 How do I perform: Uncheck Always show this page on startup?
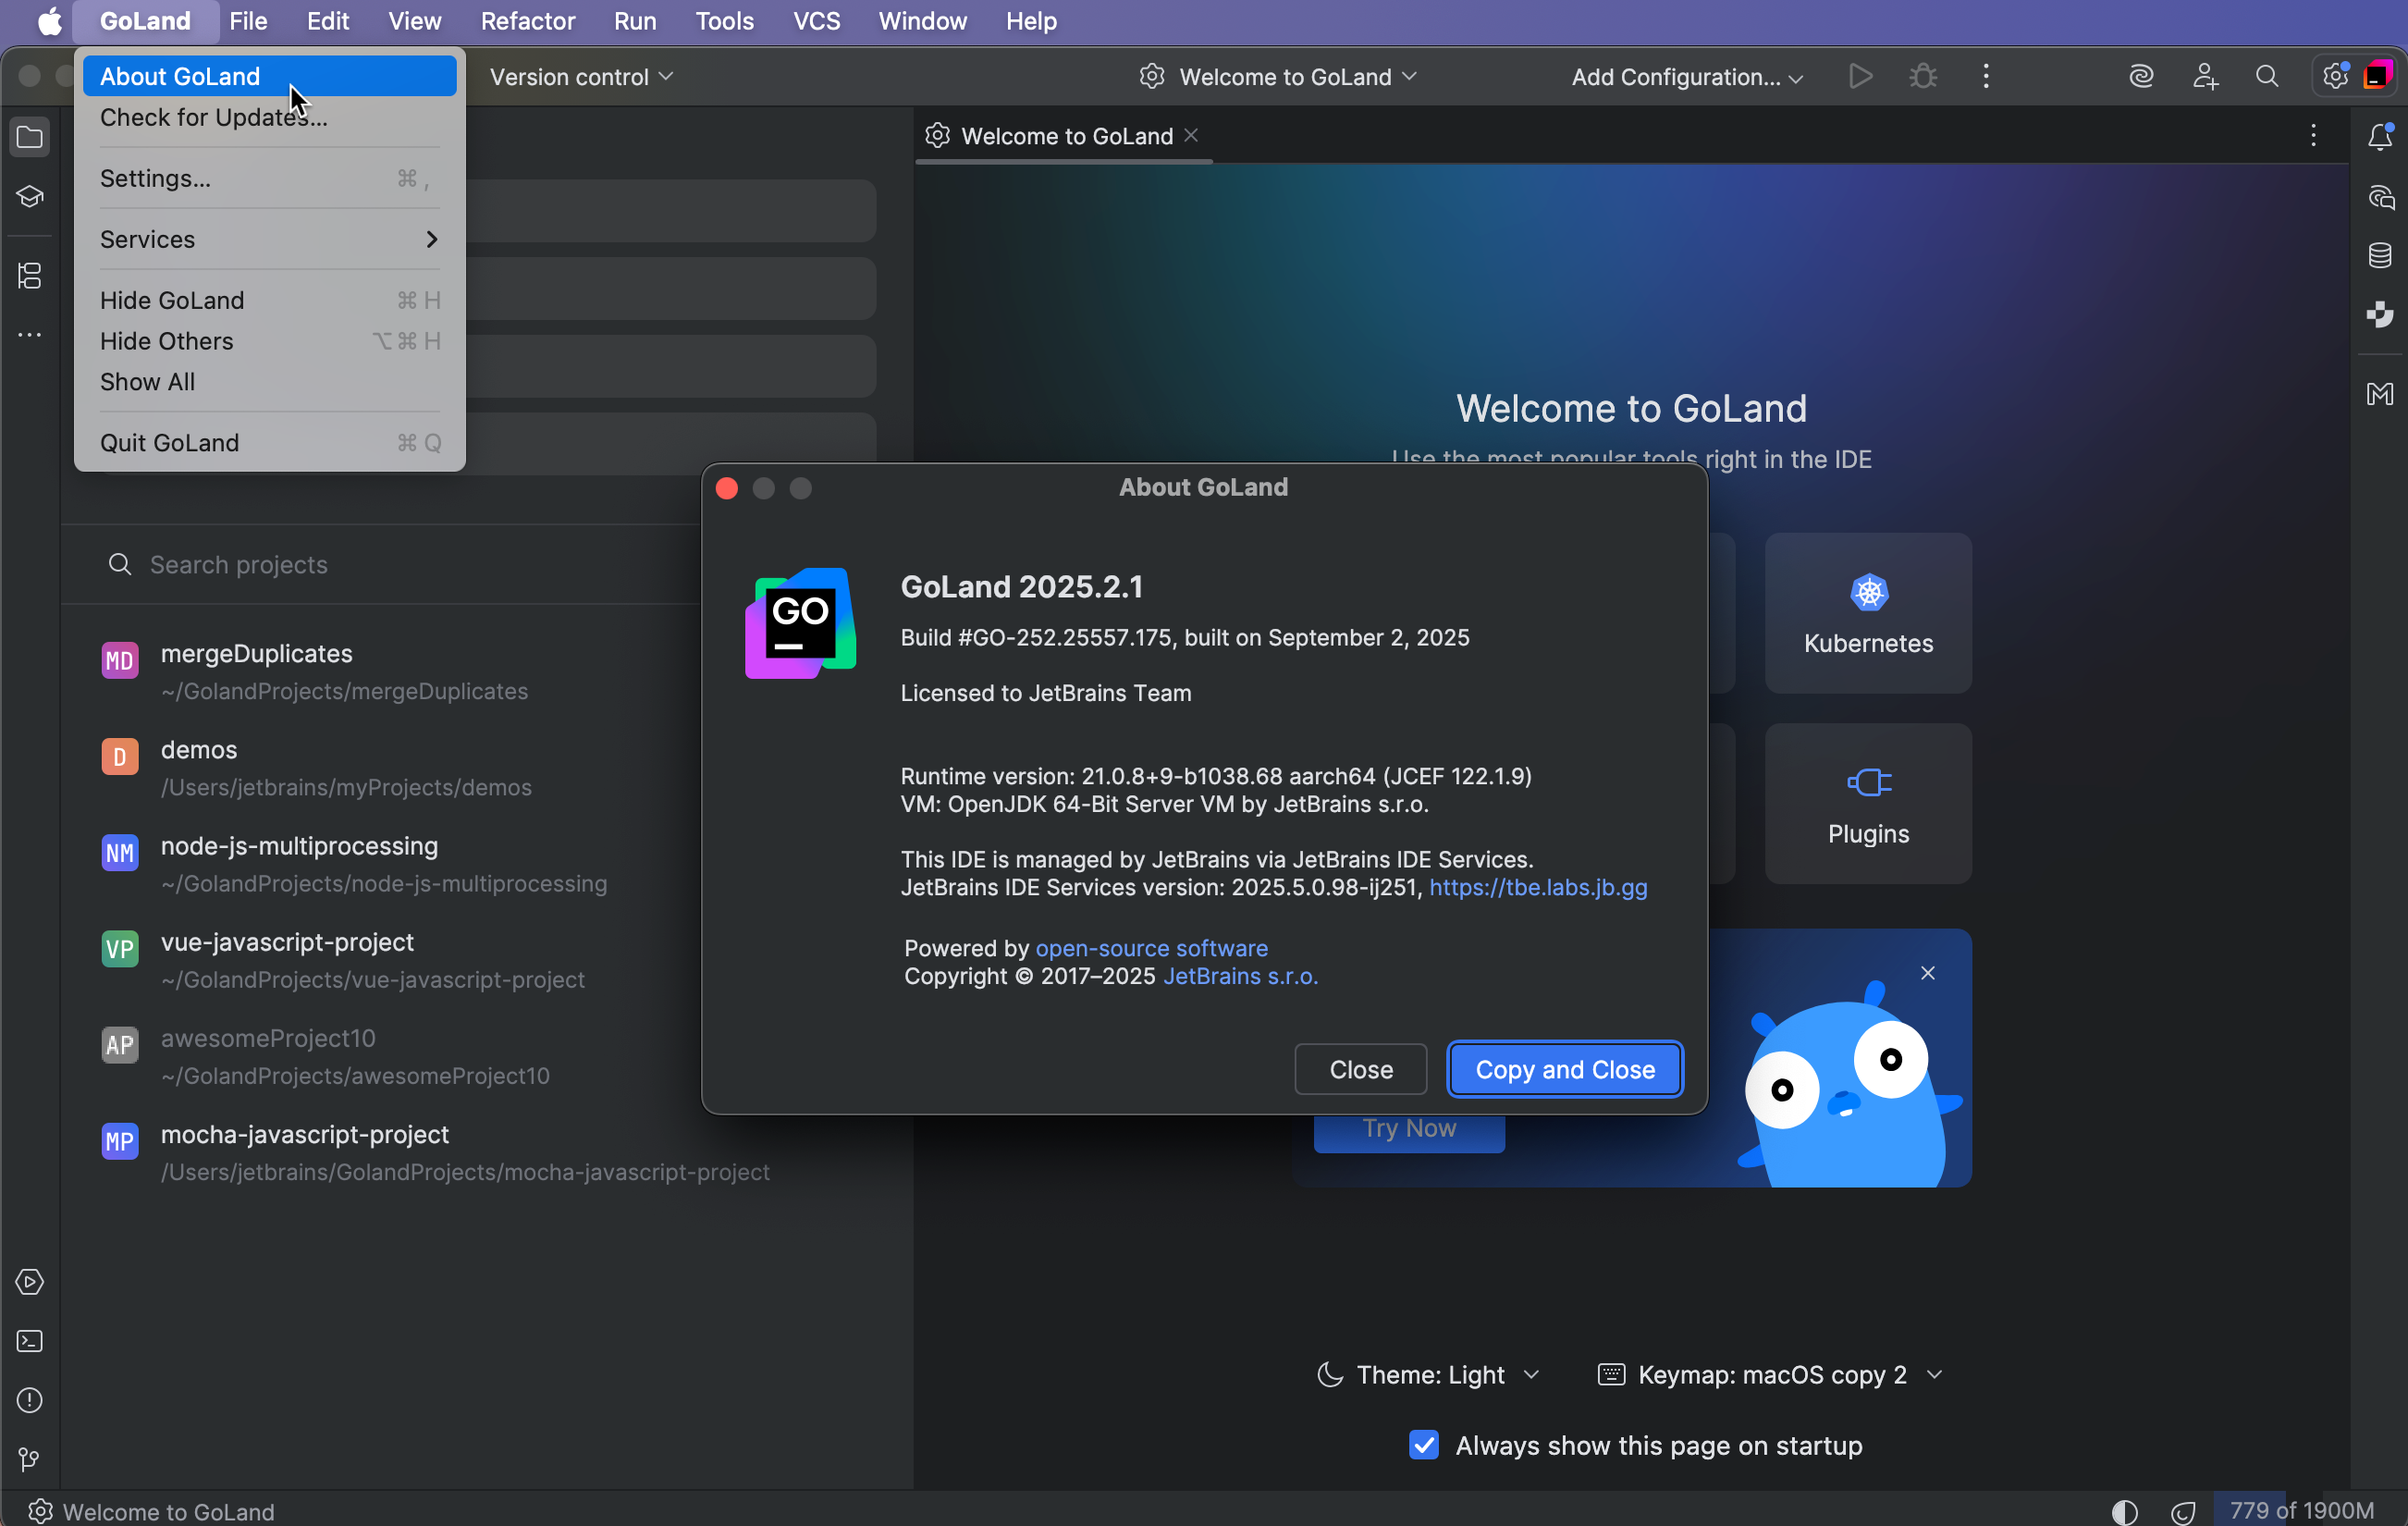(x=1423, y=1445)
